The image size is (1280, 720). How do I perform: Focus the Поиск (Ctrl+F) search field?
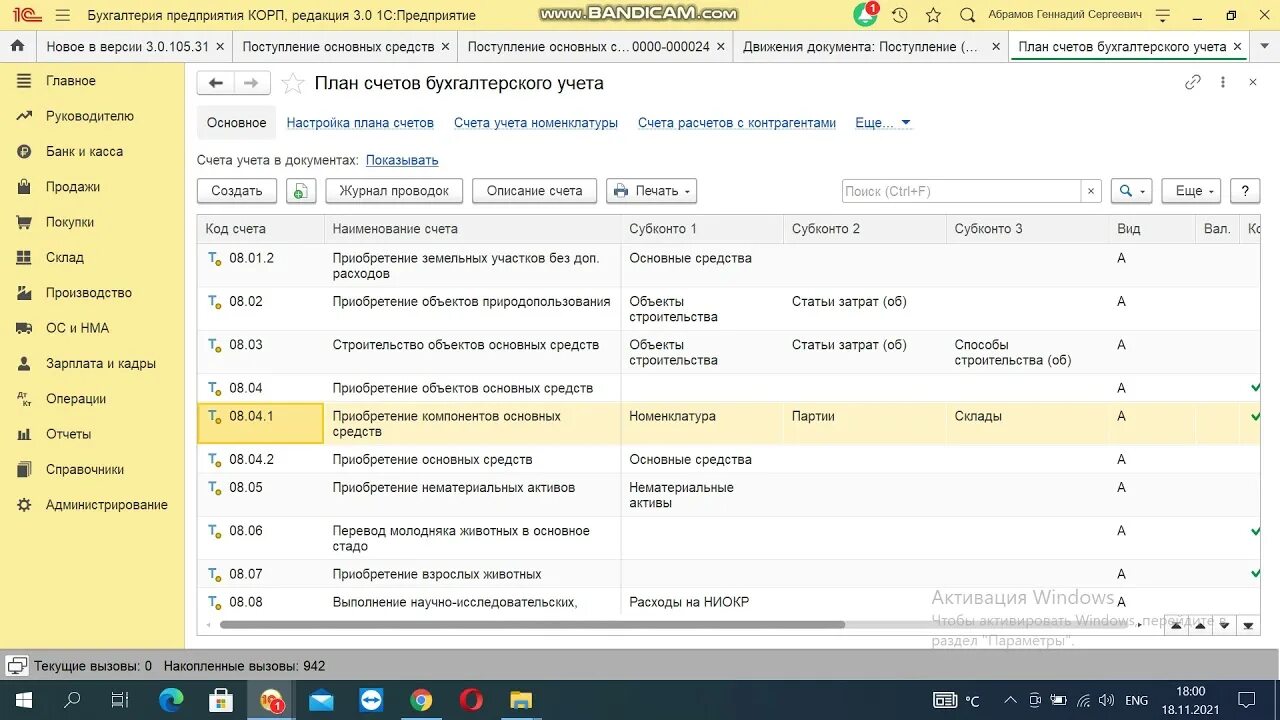[x=961, y=191]
